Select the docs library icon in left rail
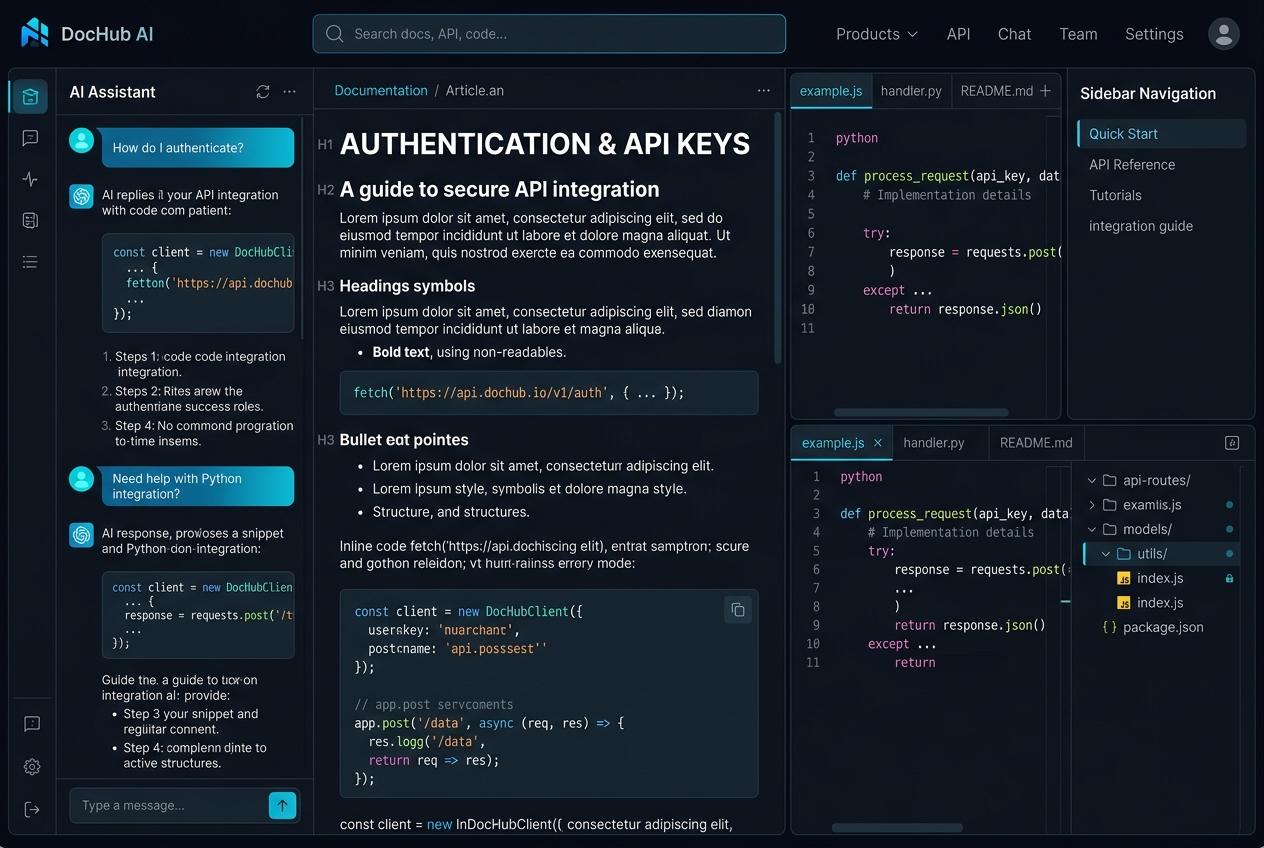1264x848 pixels. (x=30, y=96)
